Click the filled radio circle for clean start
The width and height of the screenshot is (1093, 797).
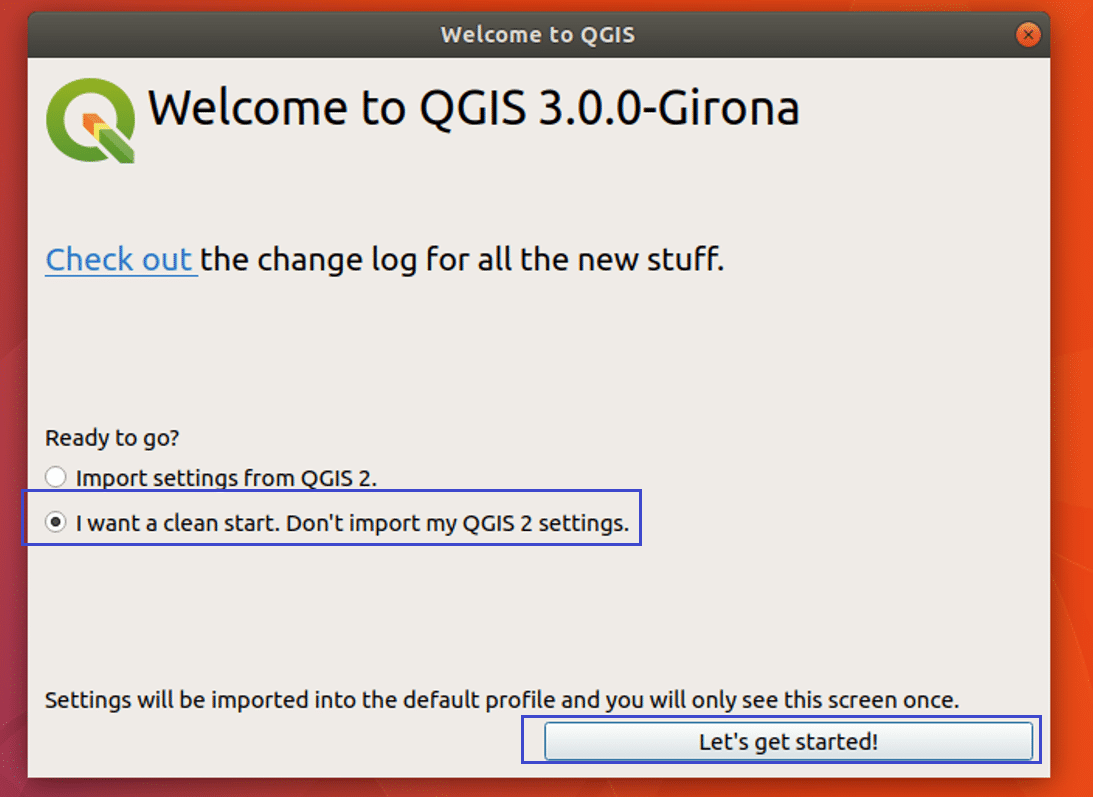click(57, 523)
